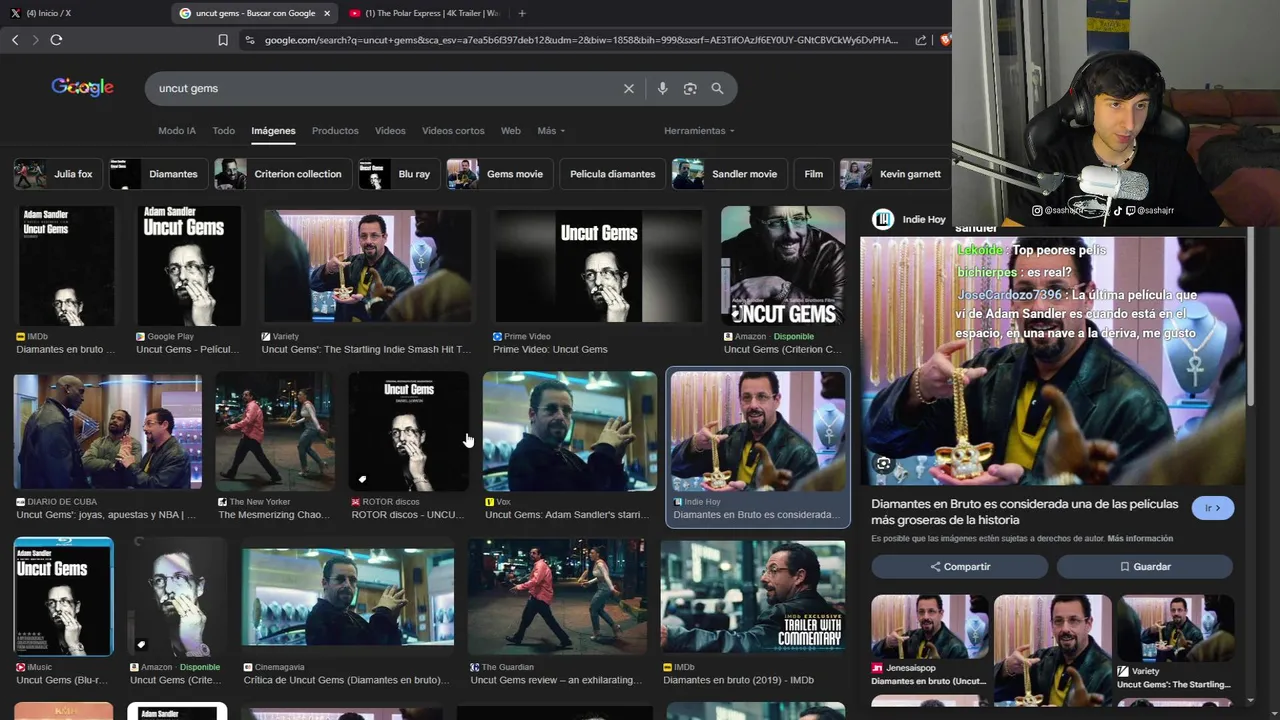Search inside image with the lens icon on preview
The image size is (1280, 720).
884,464
